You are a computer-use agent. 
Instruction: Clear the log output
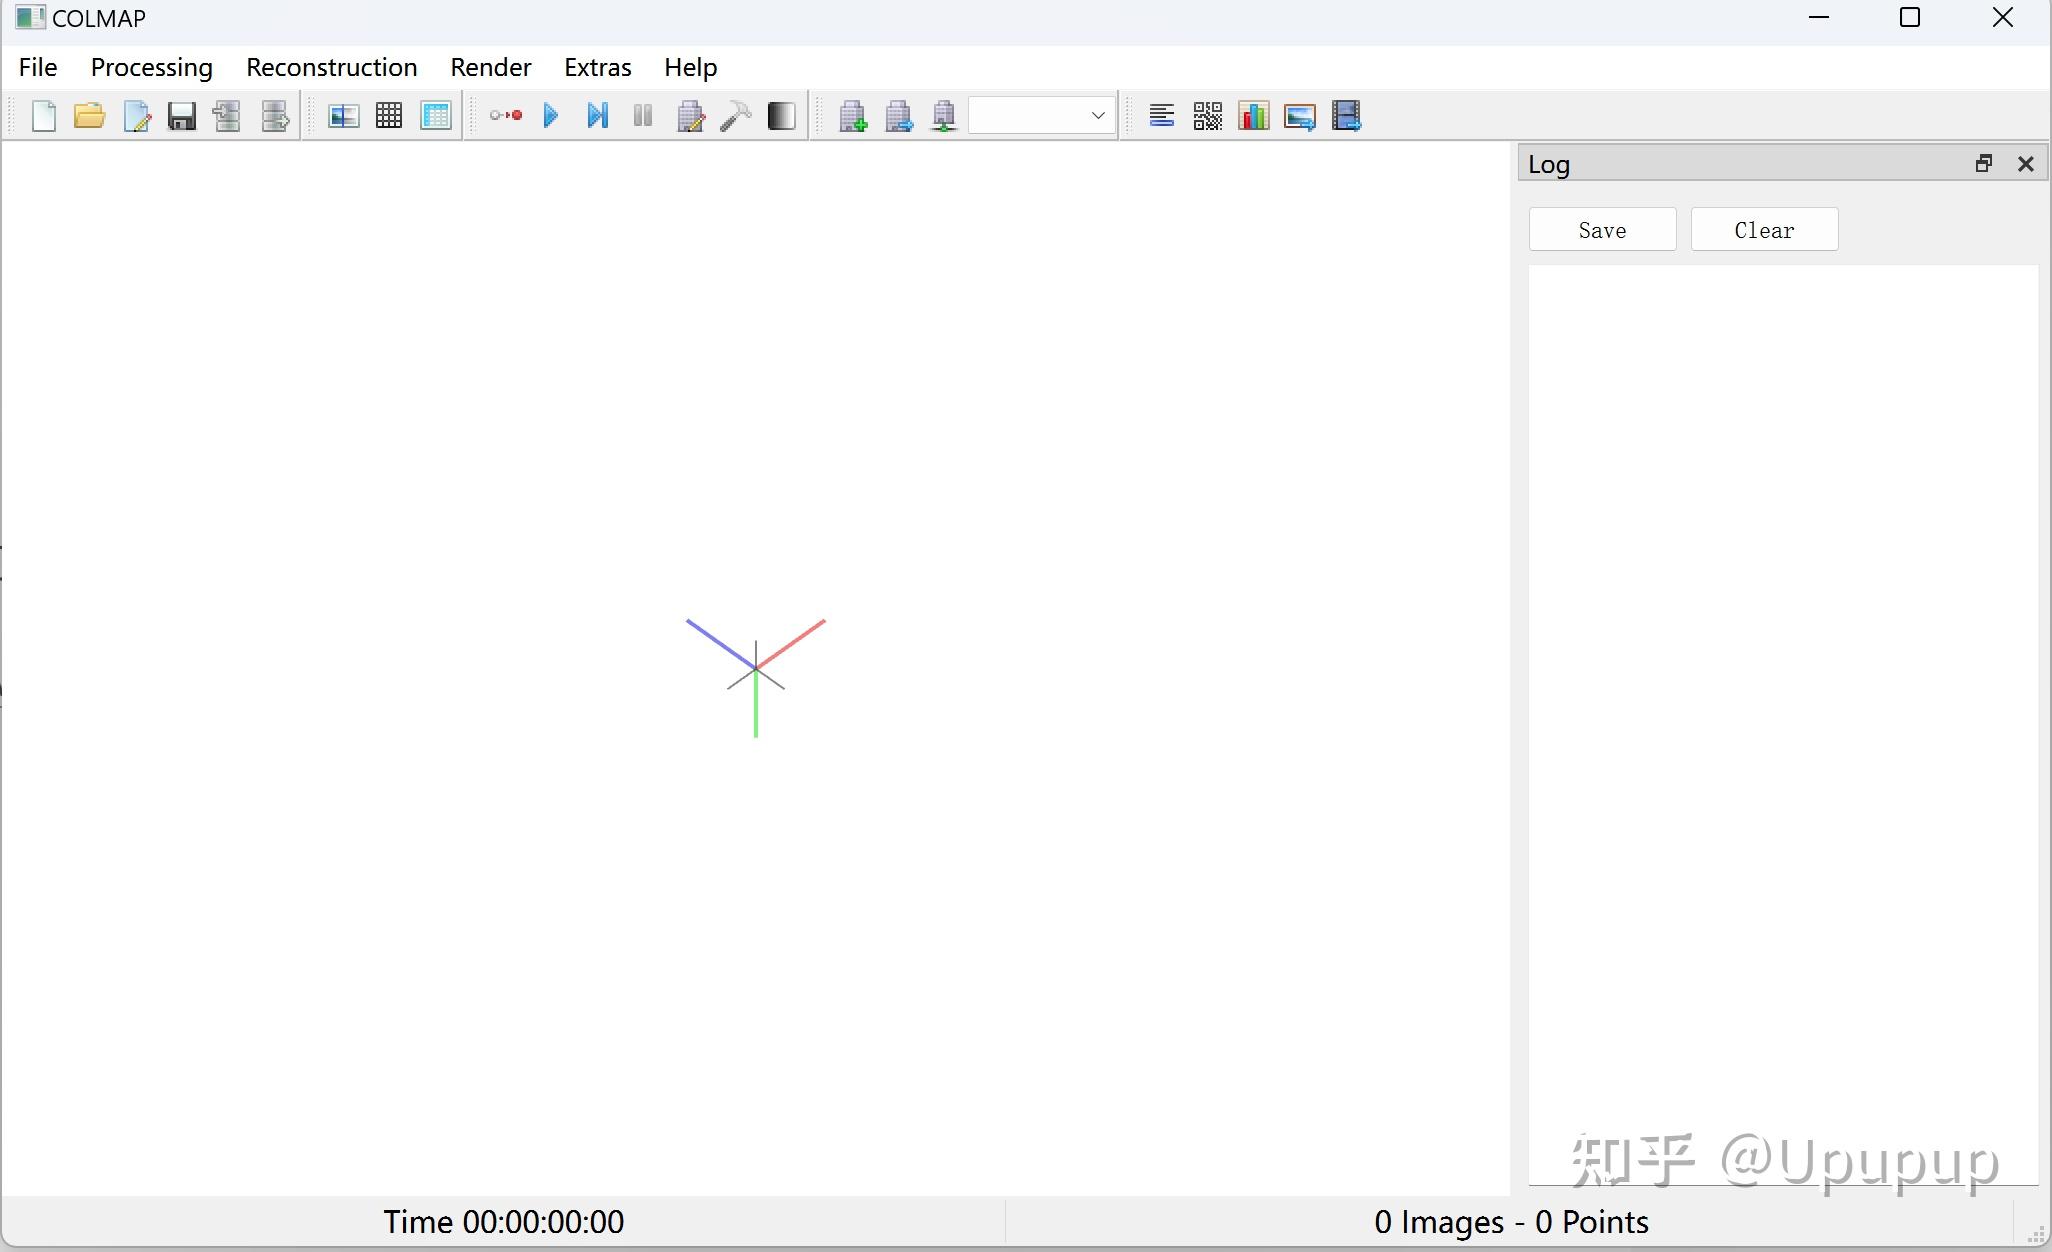pos(1763,229)
